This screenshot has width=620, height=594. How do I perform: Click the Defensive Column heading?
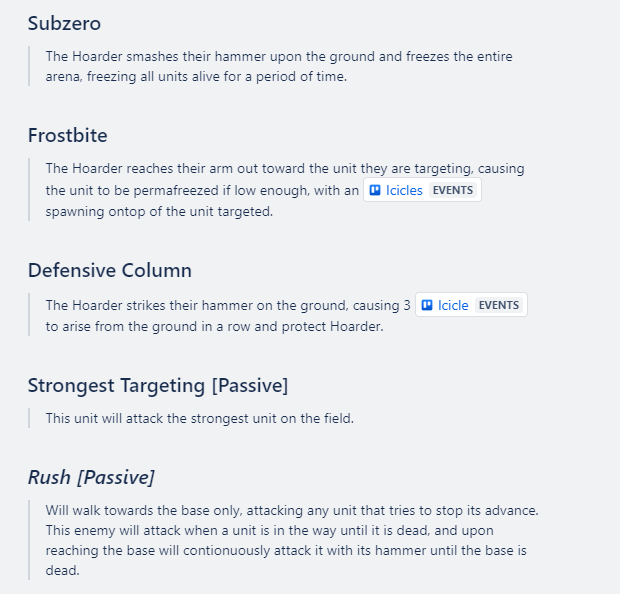(110, 271)
